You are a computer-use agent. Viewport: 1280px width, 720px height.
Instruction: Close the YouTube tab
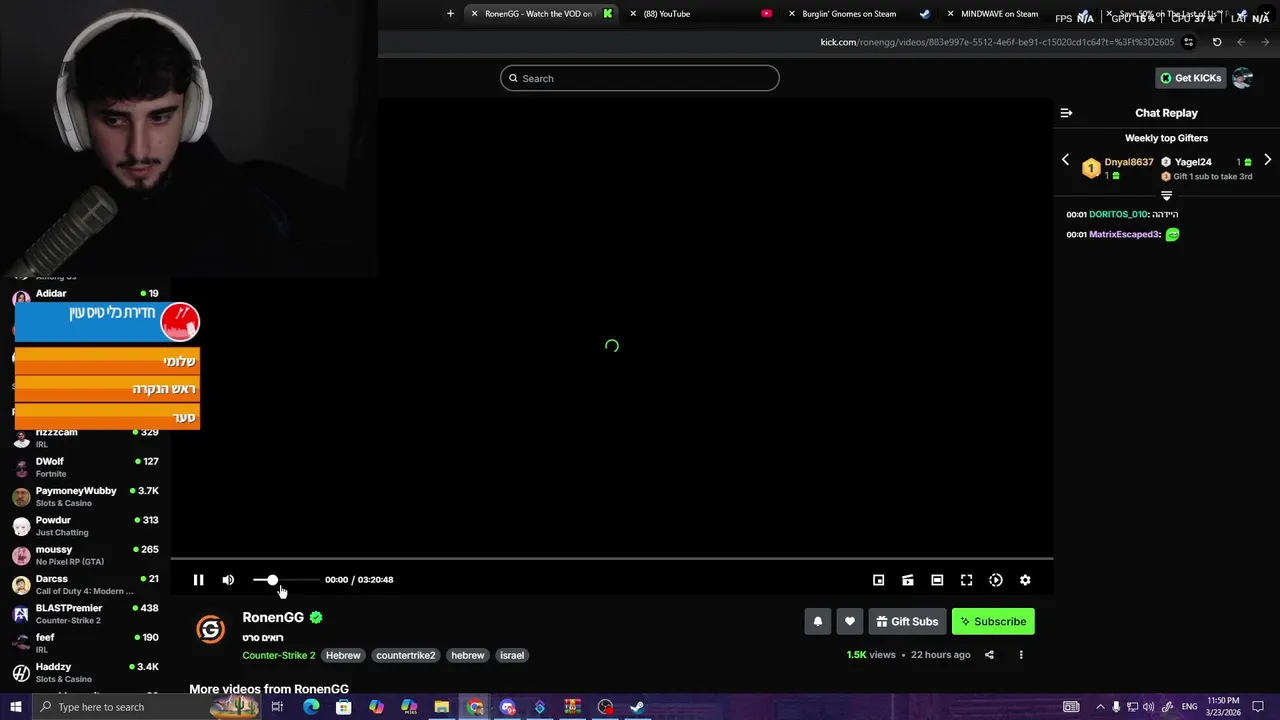[633, 14]
